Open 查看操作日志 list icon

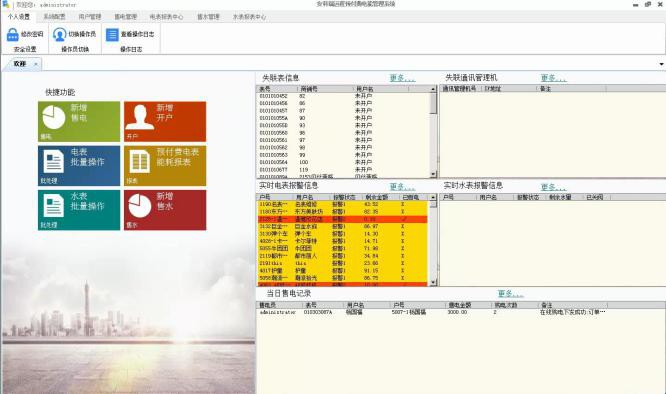[x=112, y=34]
